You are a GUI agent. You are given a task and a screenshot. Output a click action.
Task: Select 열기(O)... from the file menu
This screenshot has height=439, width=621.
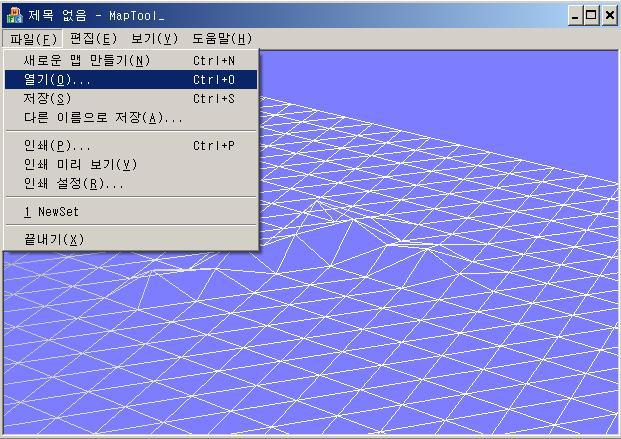[131, 80]
